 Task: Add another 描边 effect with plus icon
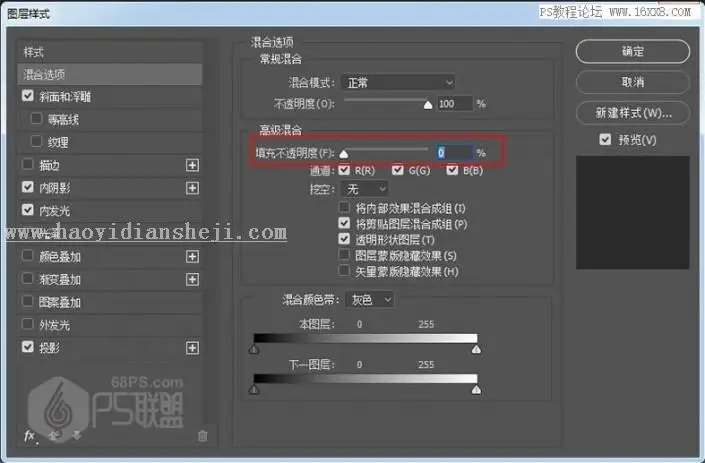[x=192, y=165]
